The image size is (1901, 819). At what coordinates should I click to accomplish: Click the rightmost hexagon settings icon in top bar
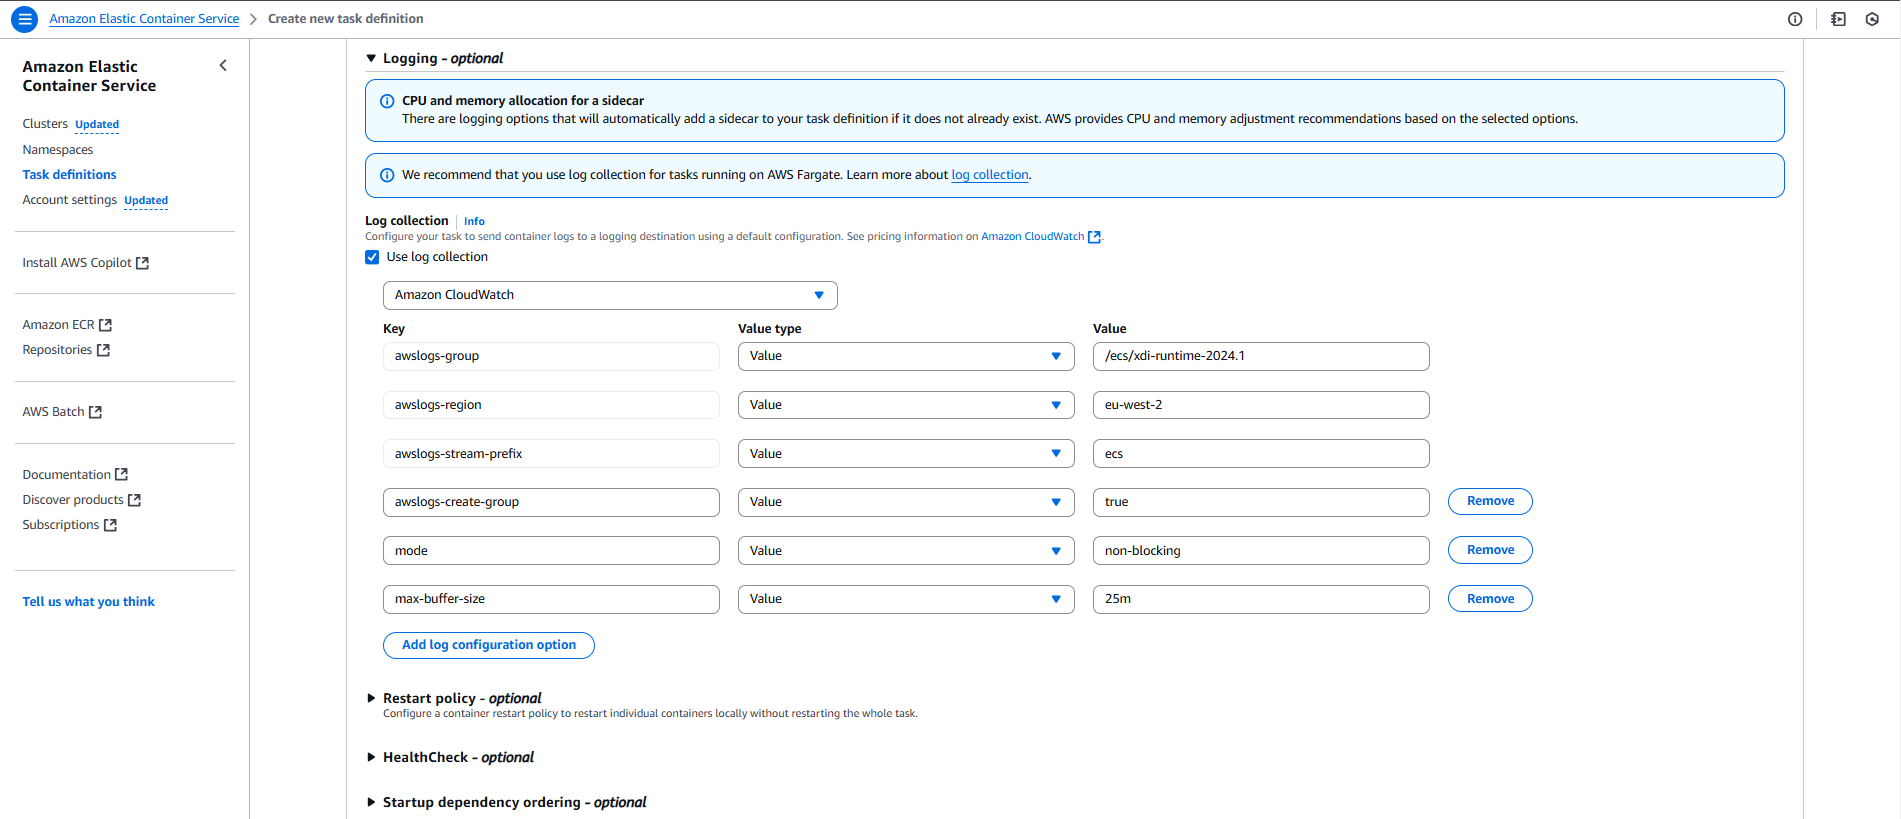1872,19
